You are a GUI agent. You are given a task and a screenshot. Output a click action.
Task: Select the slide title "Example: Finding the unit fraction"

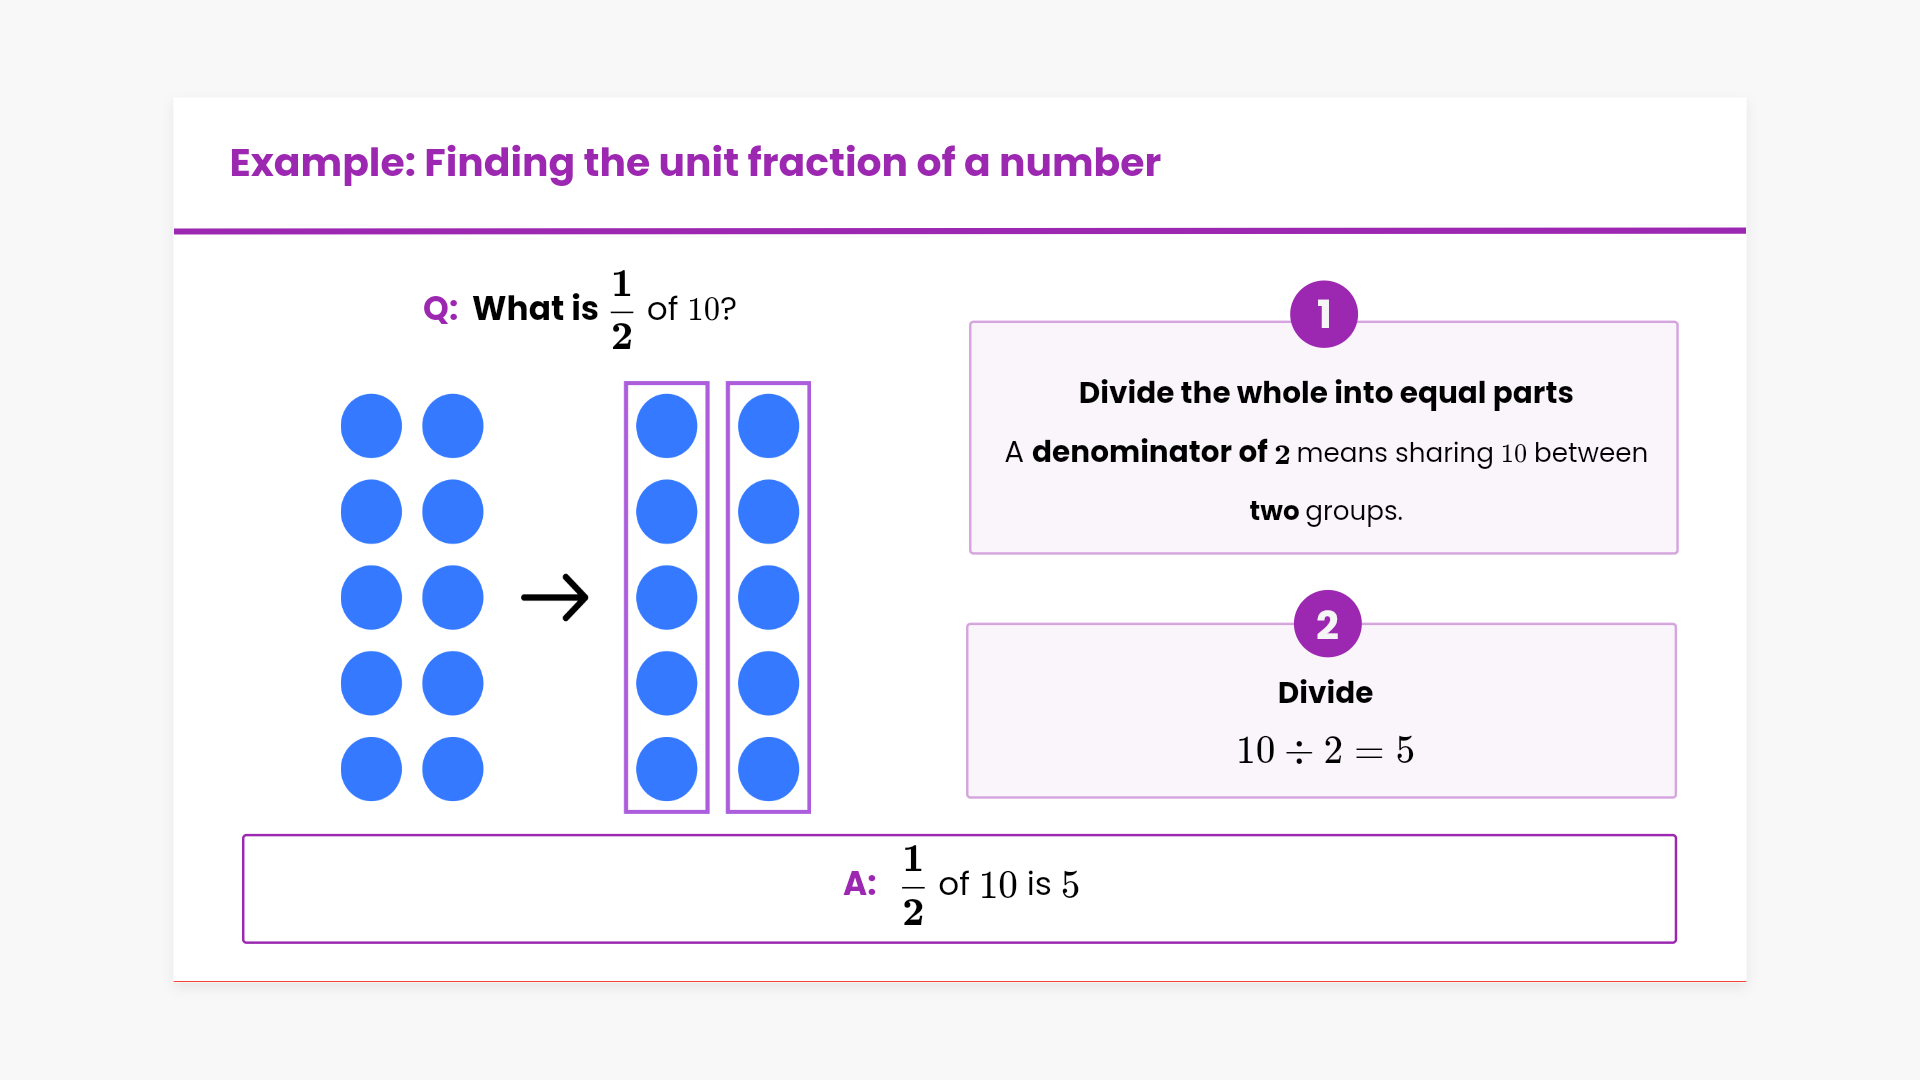click(x=695, y=162)
